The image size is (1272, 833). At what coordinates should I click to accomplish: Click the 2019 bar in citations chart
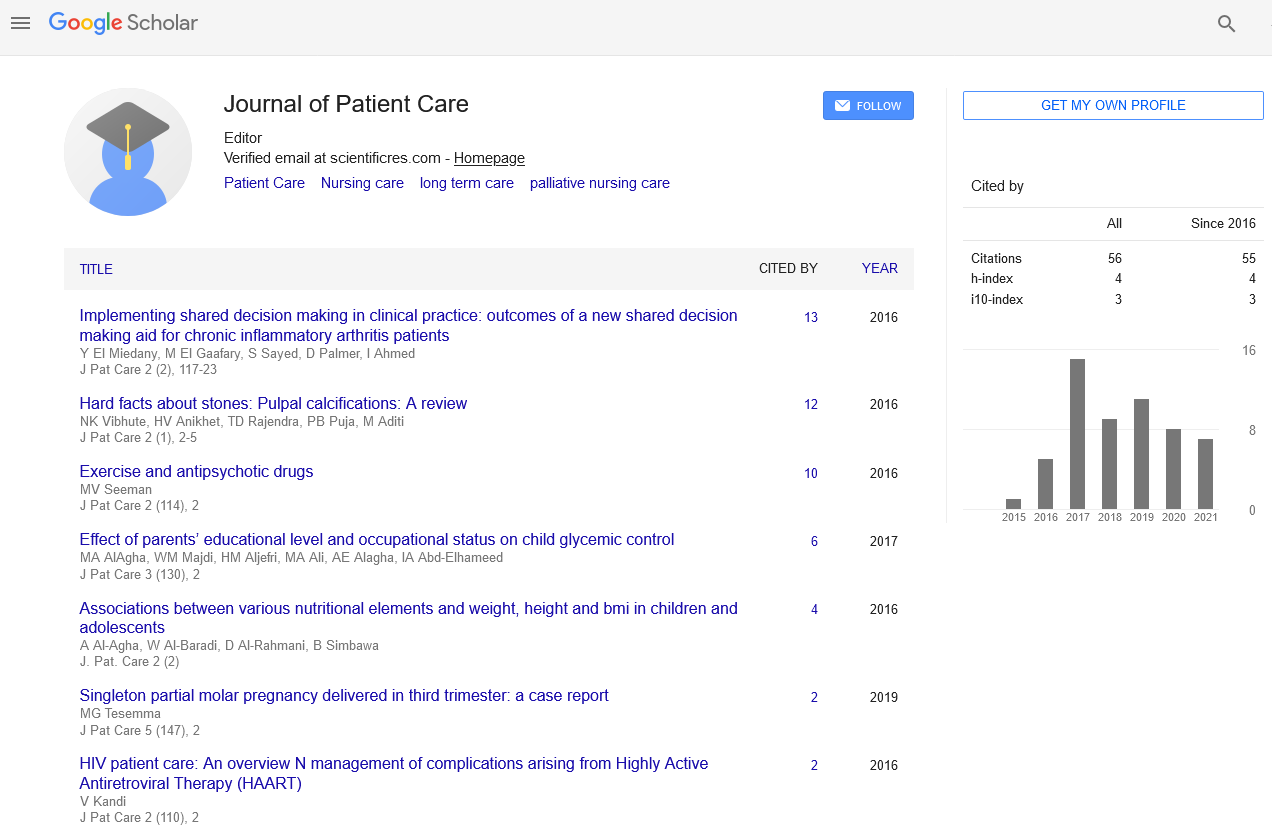coord(1141,454)
